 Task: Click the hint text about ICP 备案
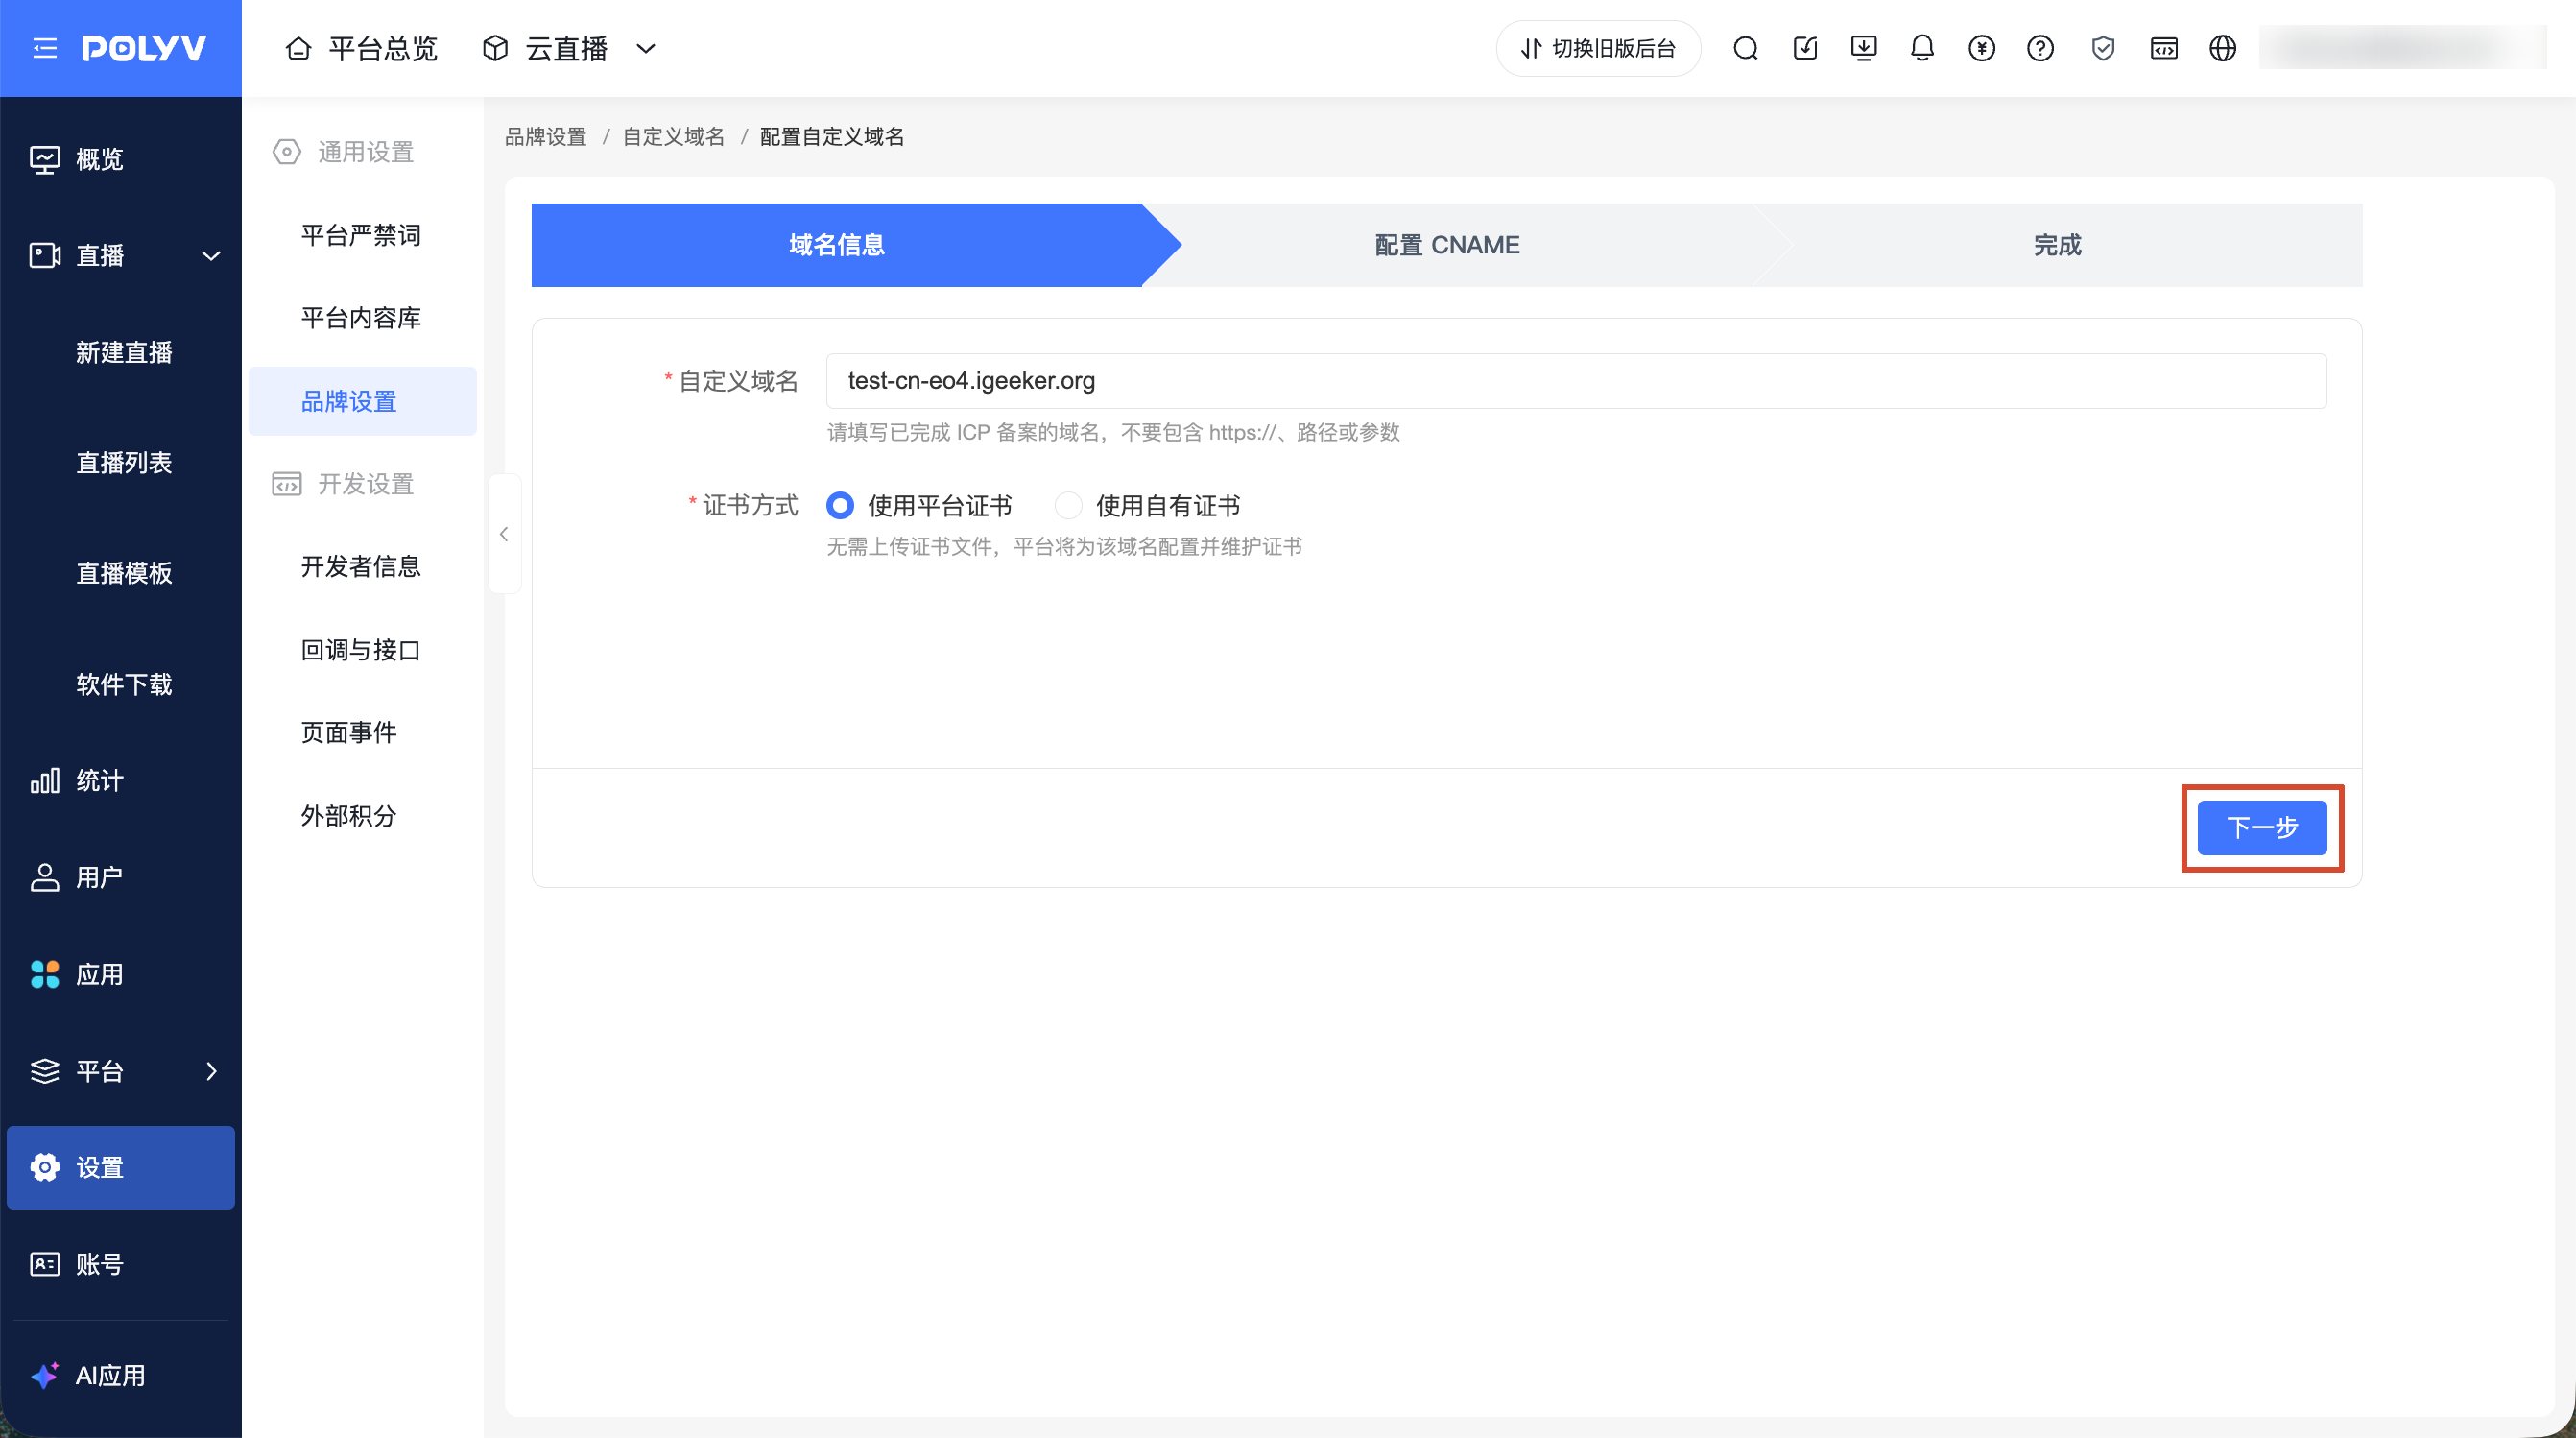point(1113,432)
